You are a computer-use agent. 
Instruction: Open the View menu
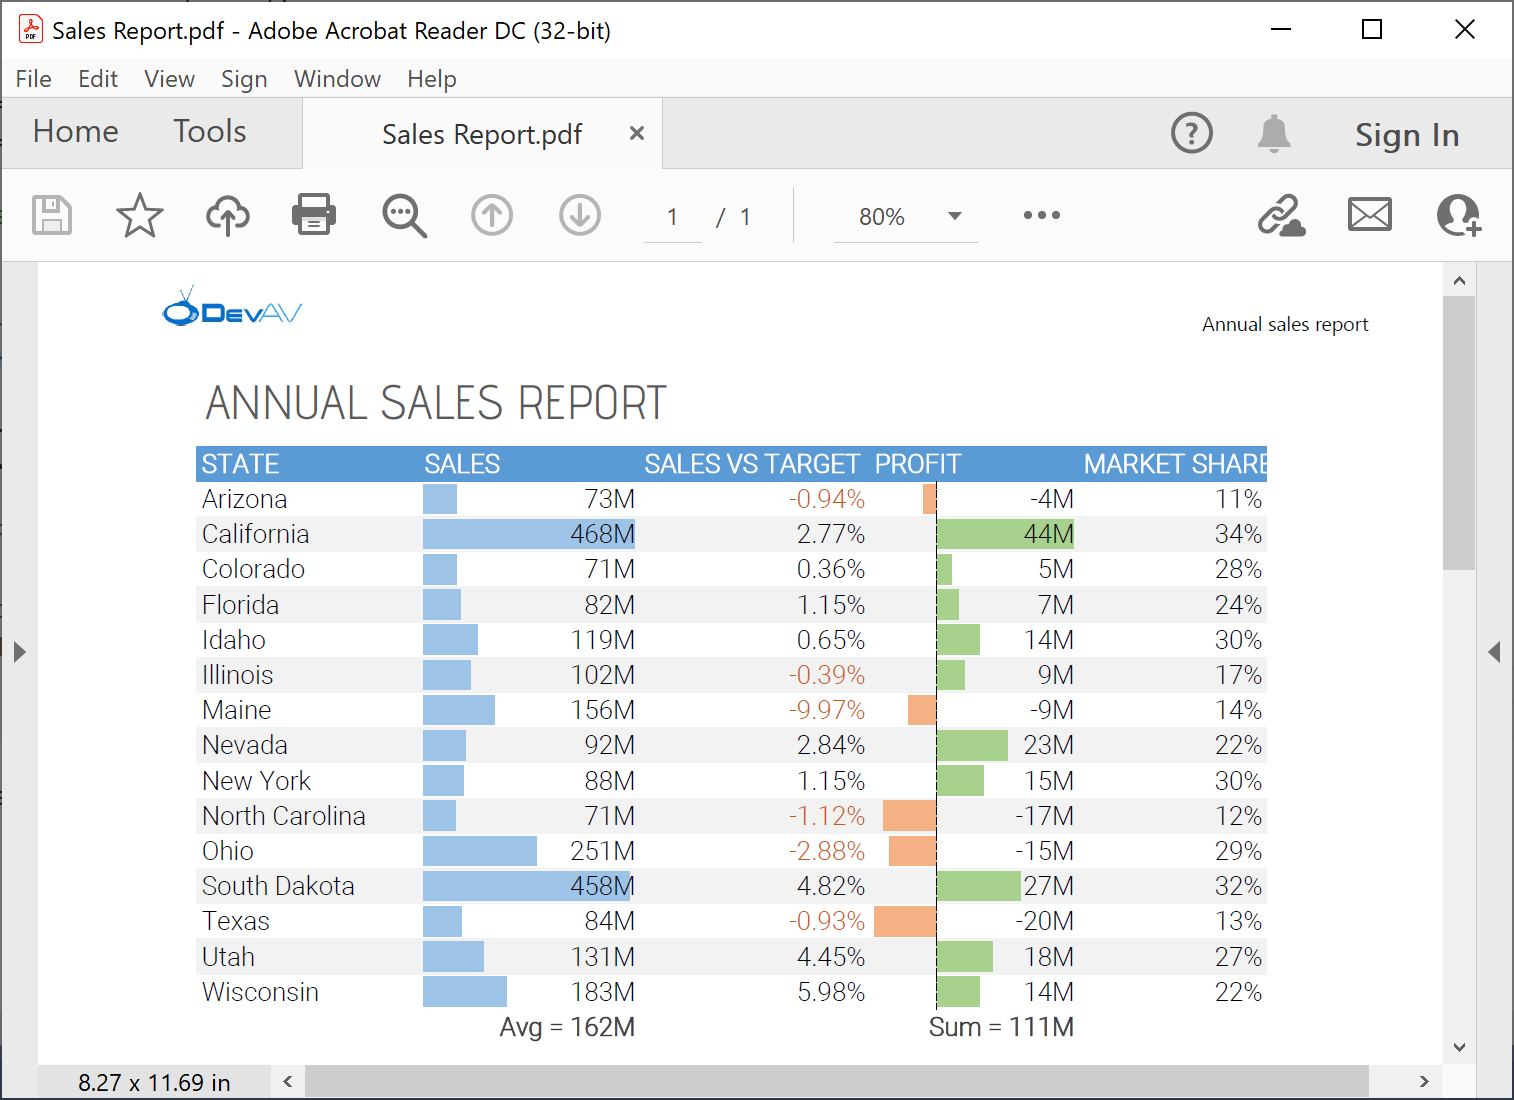[x=169, y=79]
